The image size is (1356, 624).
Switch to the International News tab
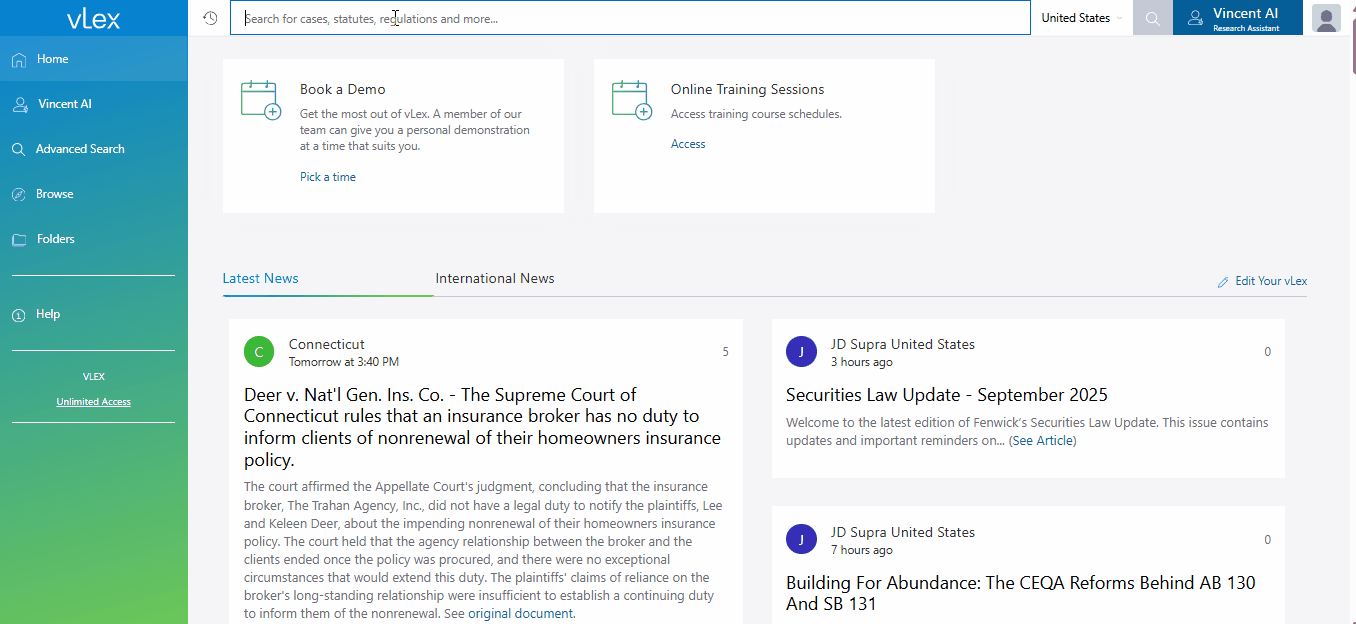coord(494,279)
